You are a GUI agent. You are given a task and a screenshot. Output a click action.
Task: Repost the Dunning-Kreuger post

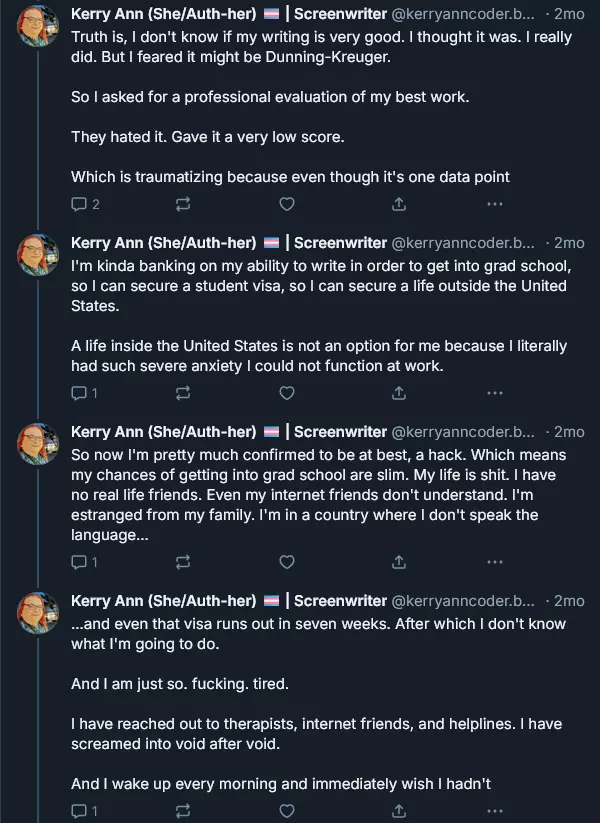coord(183,204)
